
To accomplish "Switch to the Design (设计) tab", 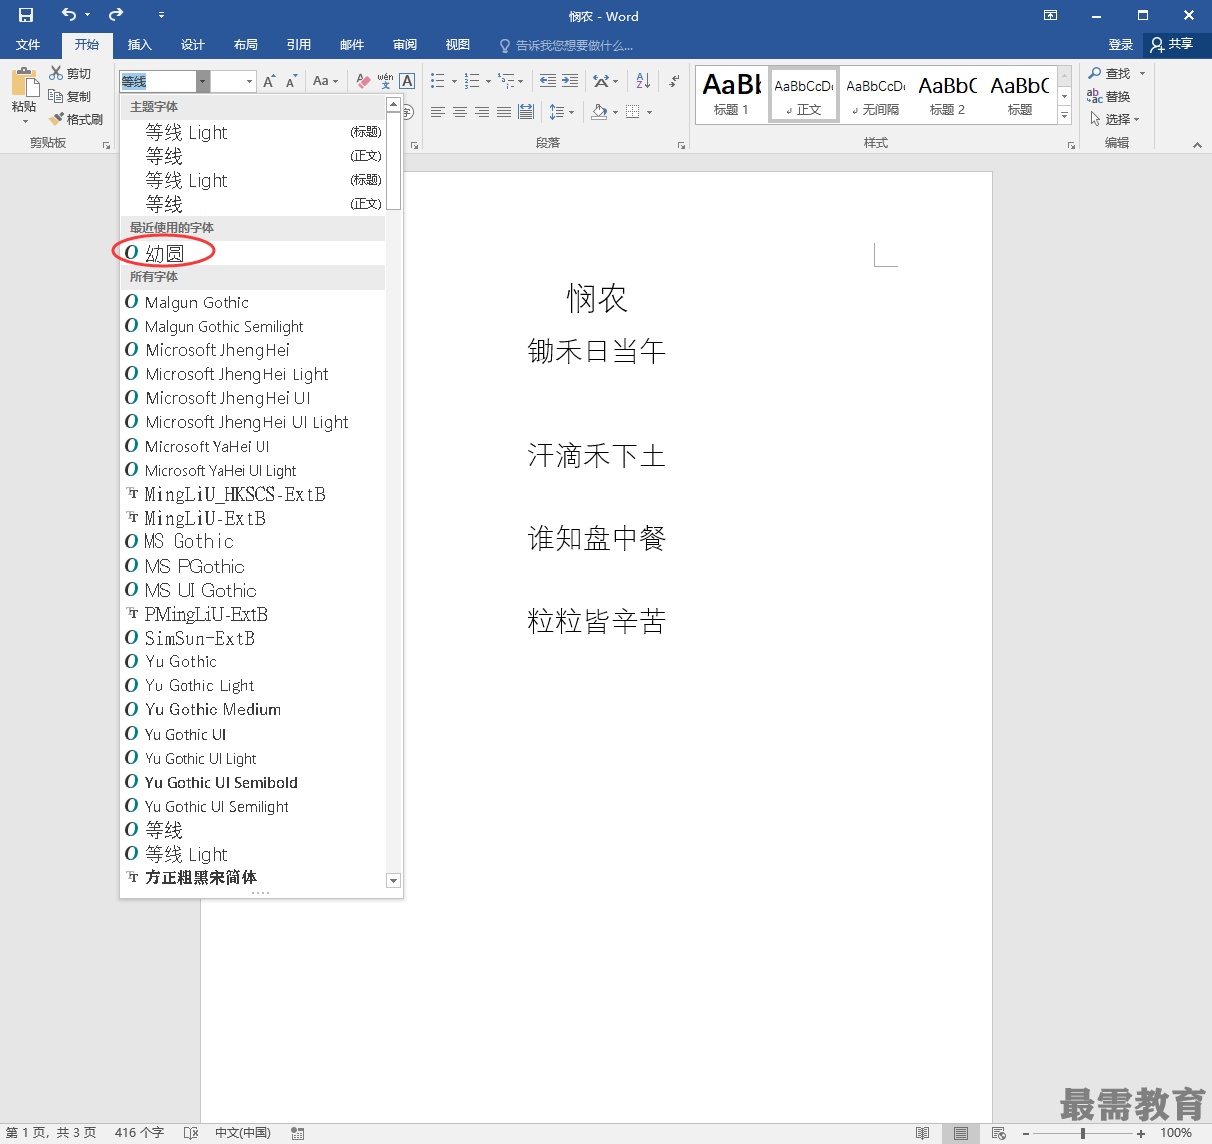I will pos(193,45).
